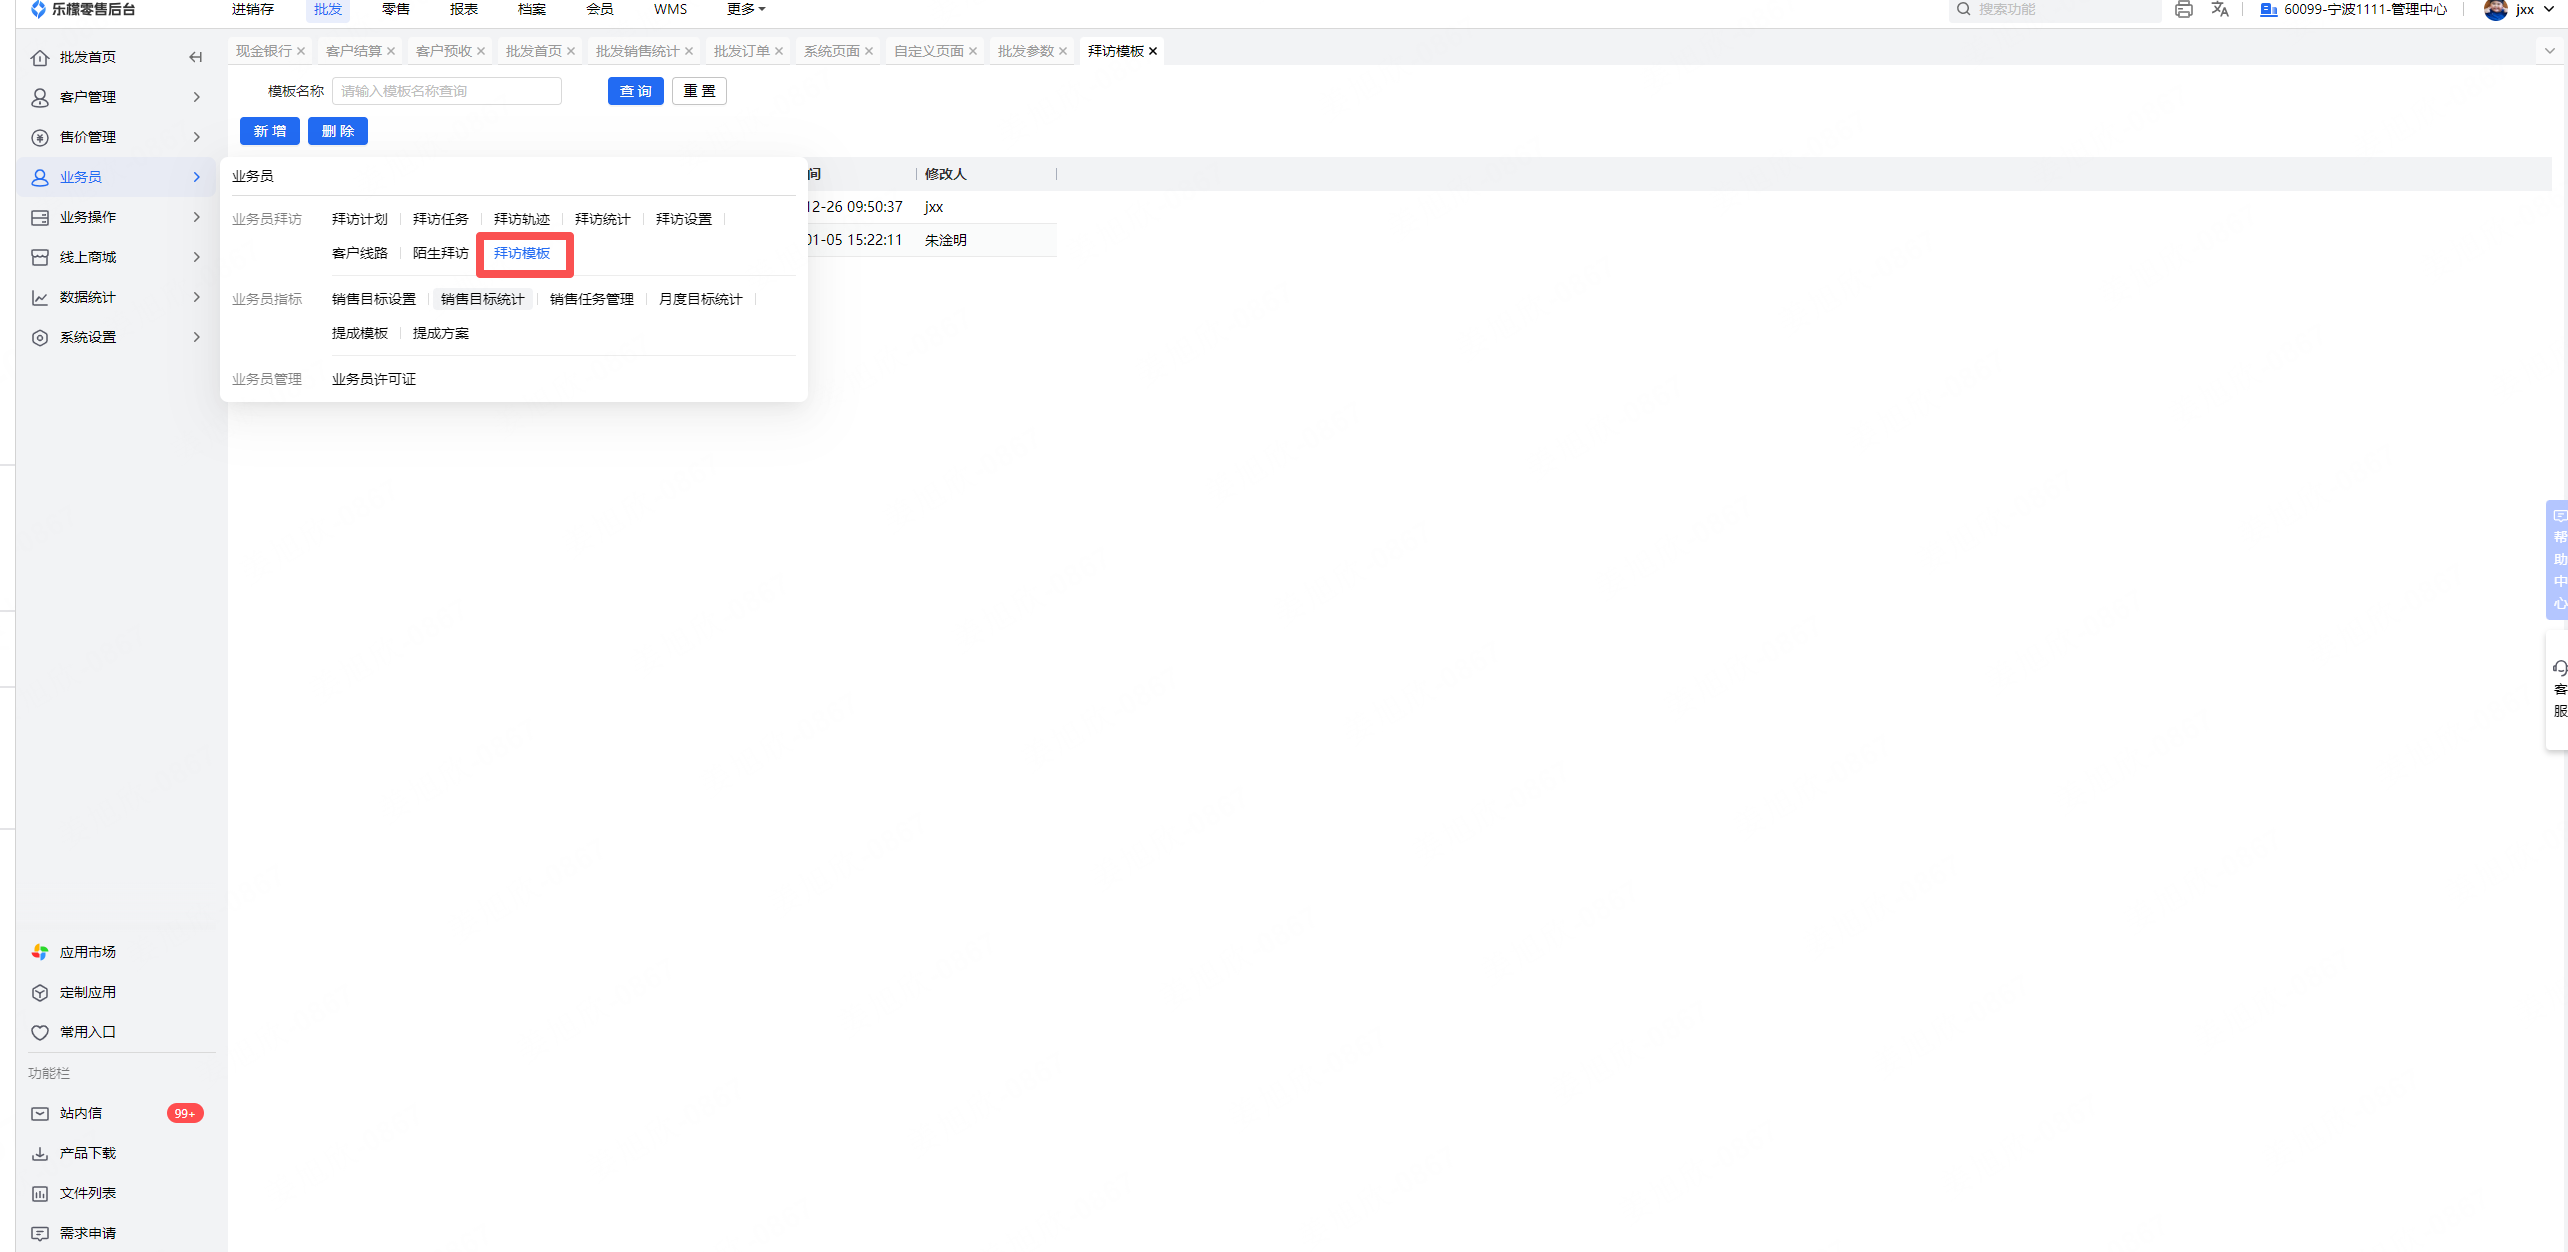Screen dimensions: 2568x1252
Task: Expand the tab list chevron at right
Action: point(2549,51)
